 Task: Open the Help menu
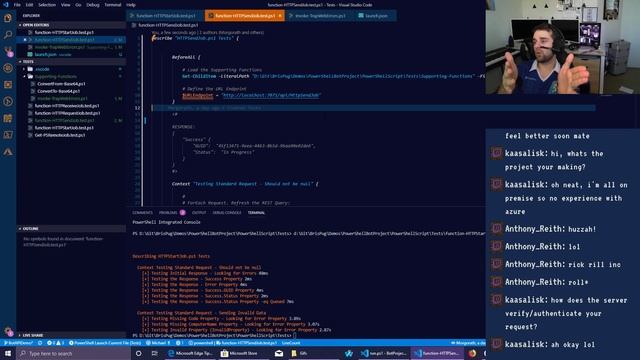(131, 5)
